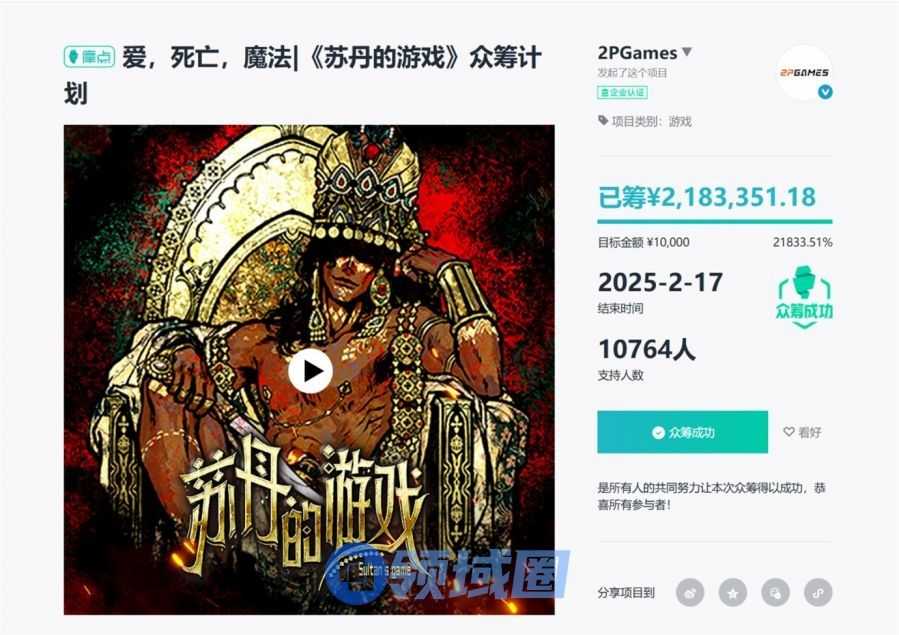
Task: Click the blue verified badge on avatar
Action: pyautogui.click(x=825, y=92)
